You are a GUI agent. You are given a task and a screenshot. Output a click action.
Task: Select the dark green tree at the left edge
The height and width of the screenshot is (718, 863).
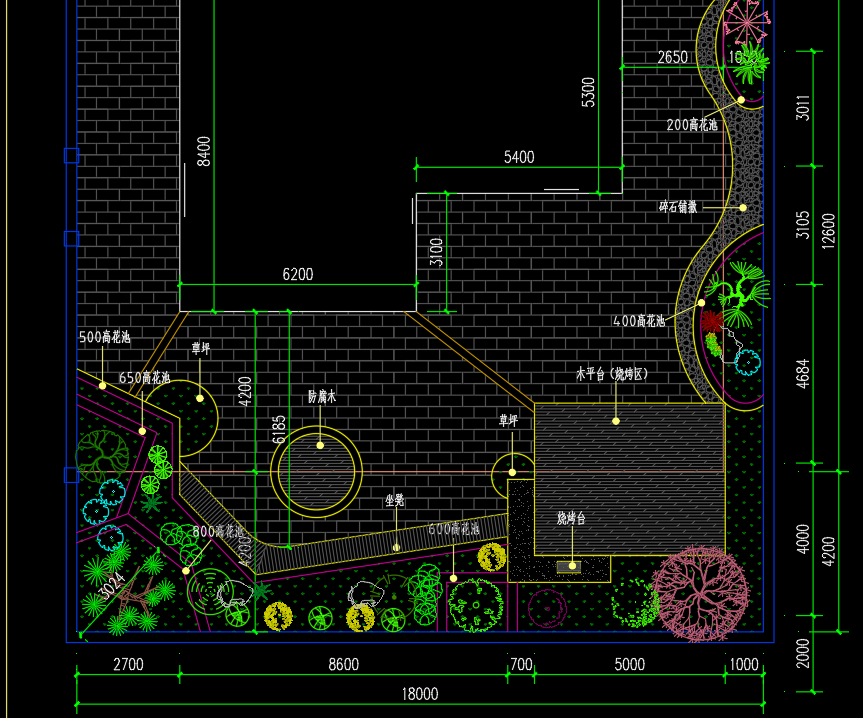click(x=102, y=456)
